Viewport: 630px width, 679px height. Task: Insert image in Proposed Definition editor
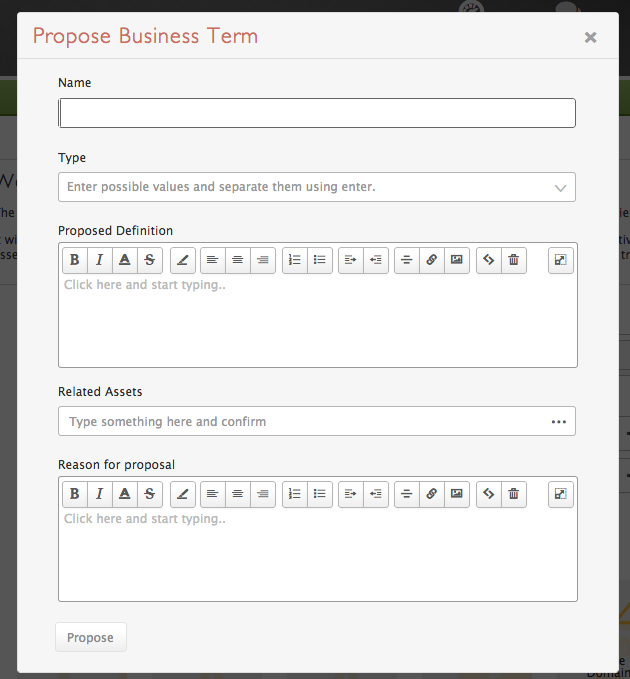pyautogui.click(x=457, y=260)
